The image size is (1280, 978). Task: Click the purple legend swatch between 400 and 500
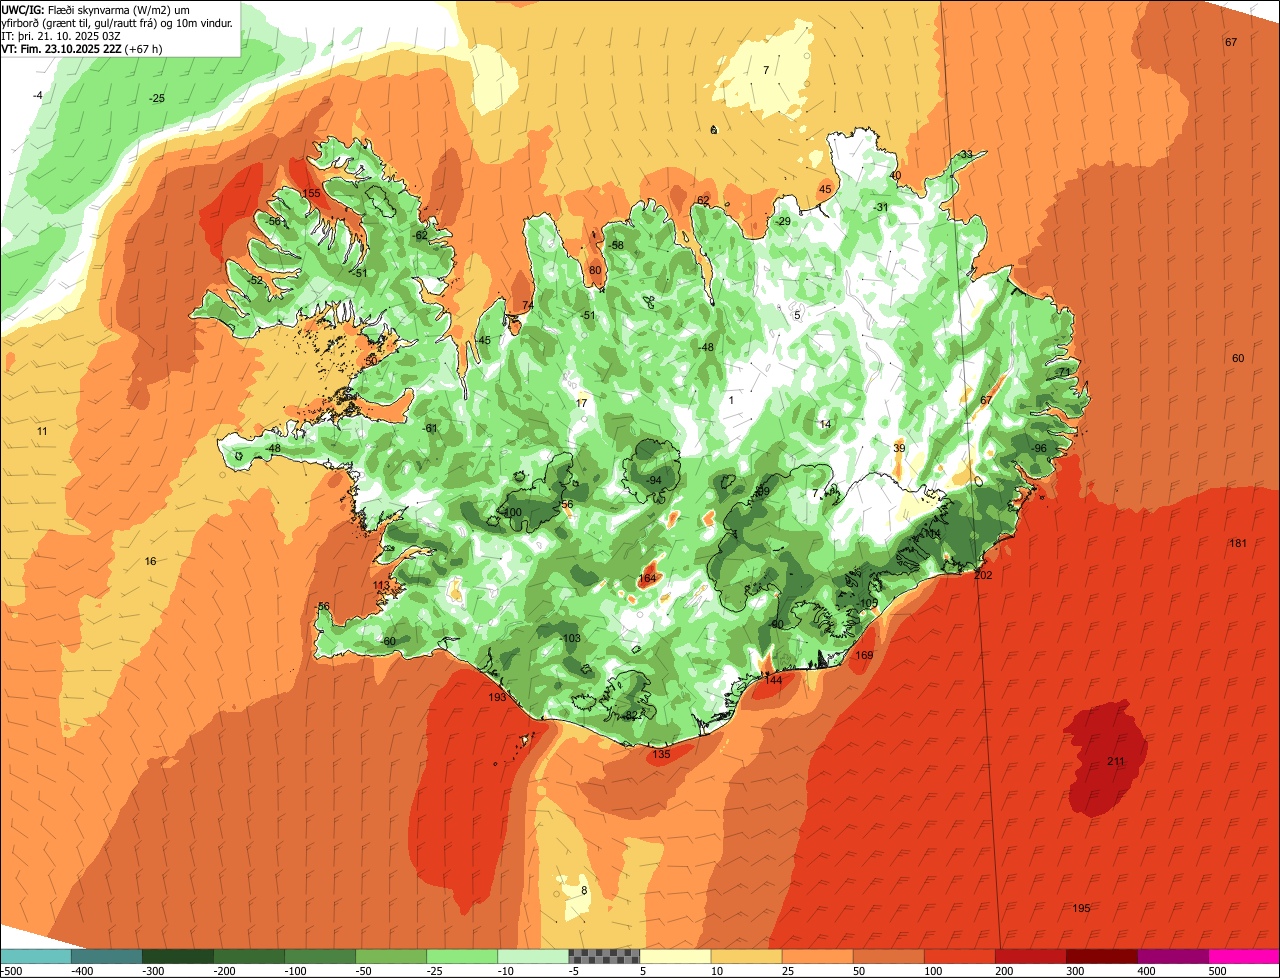click(1172, 956)
